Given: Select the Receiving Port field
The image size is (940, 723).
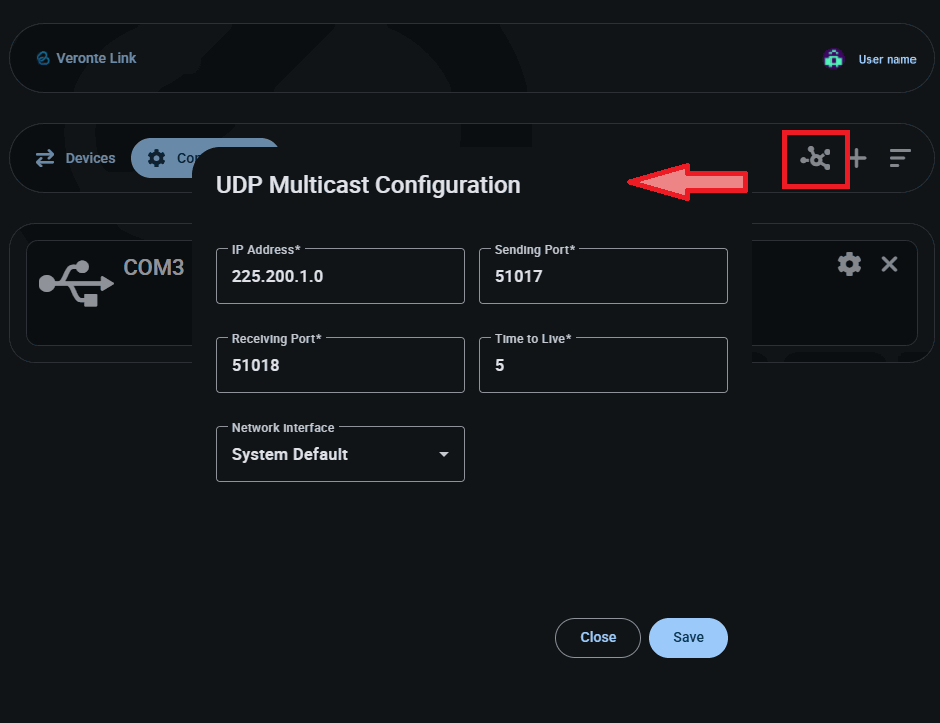Looking at the screenshot, I should (x=340, y=366).
